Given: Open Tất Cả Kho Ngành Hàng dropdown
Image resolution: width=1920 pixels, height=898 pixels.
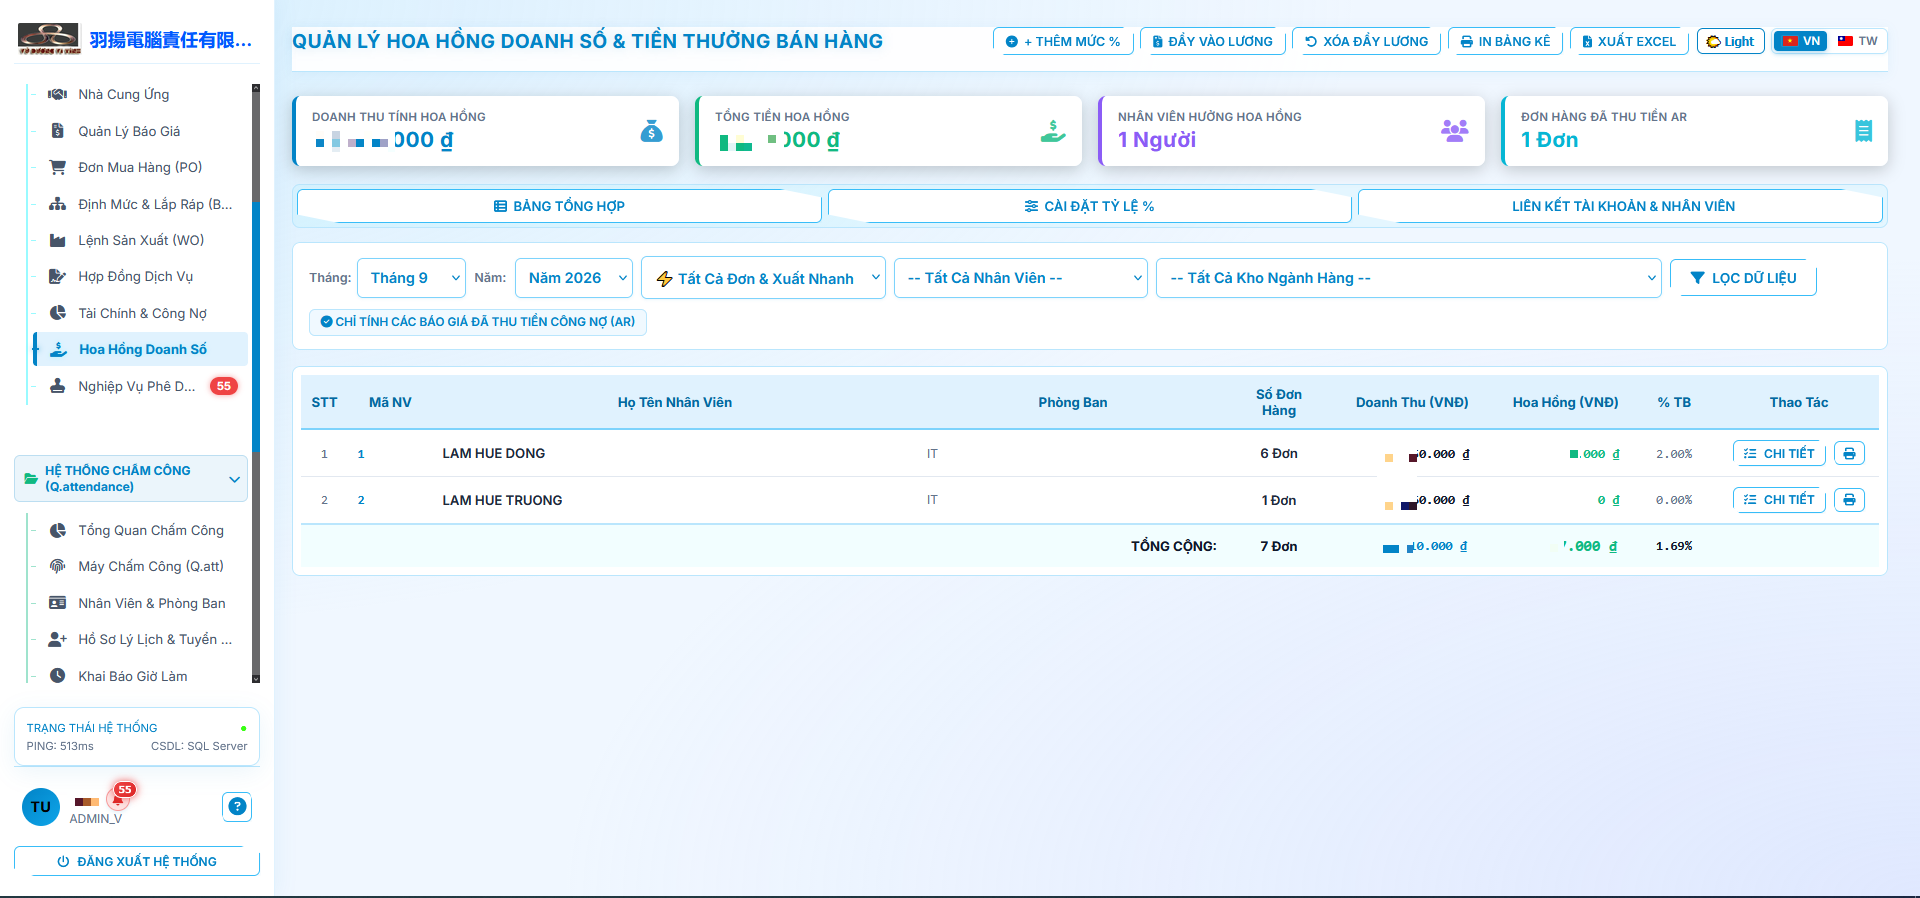Looking at the screenshot, I should [x=1408, y=278].
